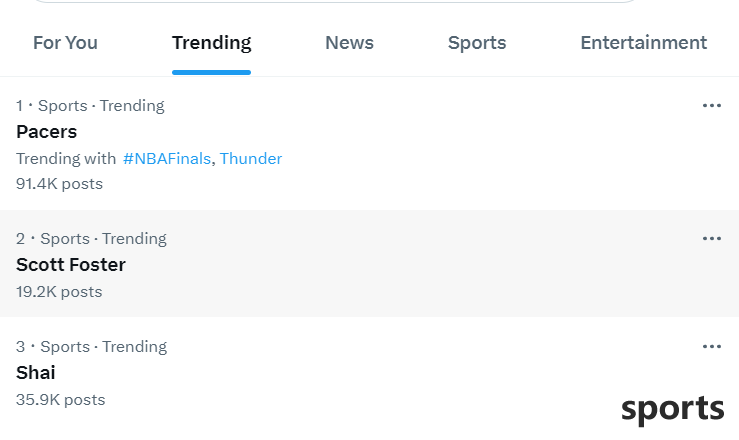Click the sports watermark label
Screen dimensions: 739x440
(673, 409)
